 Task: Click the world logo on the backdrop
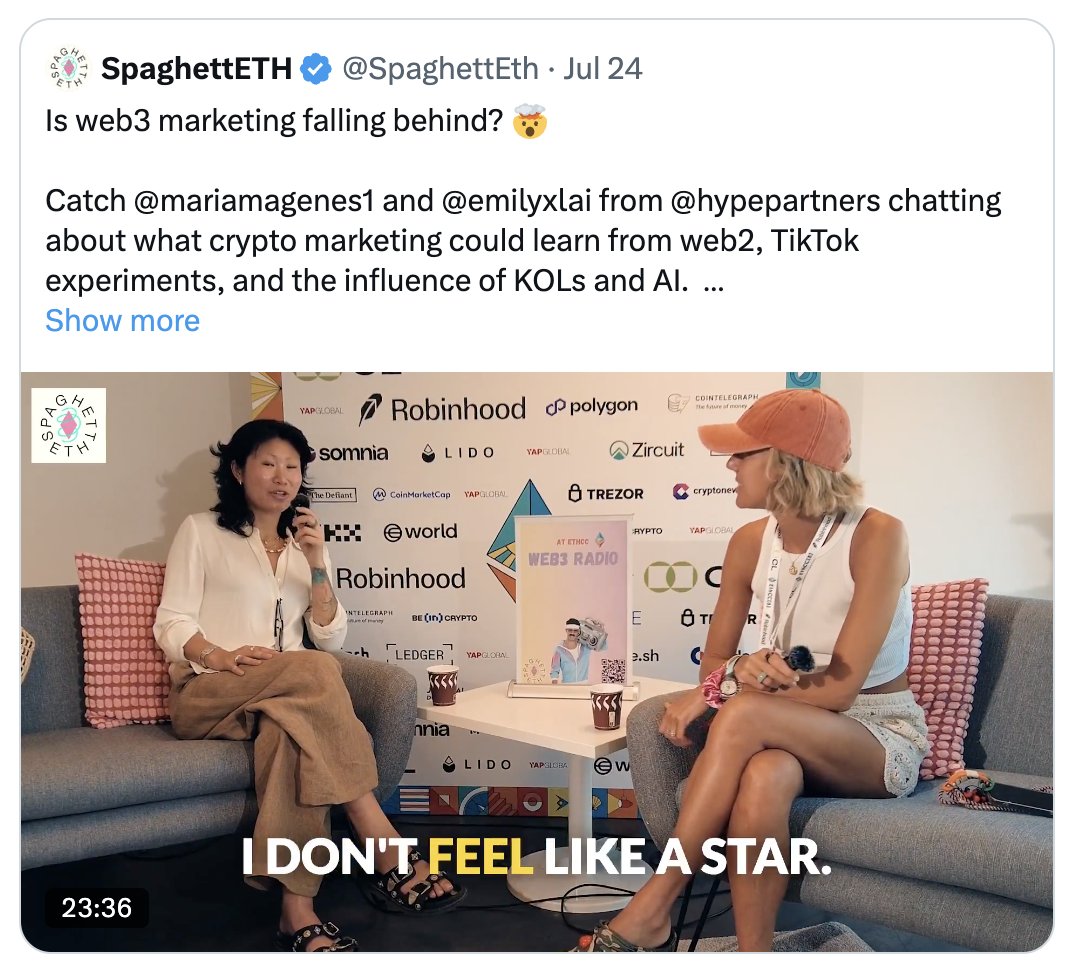pyautogui.click(x=420, y=532)
